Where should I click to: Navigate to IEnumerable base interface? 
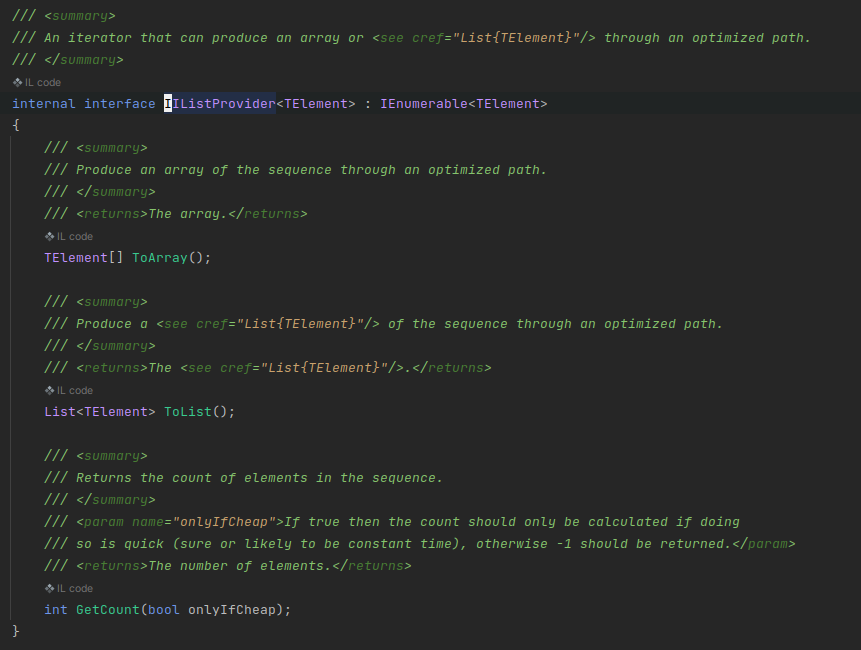pyautogui.click(x=423, y=104)
